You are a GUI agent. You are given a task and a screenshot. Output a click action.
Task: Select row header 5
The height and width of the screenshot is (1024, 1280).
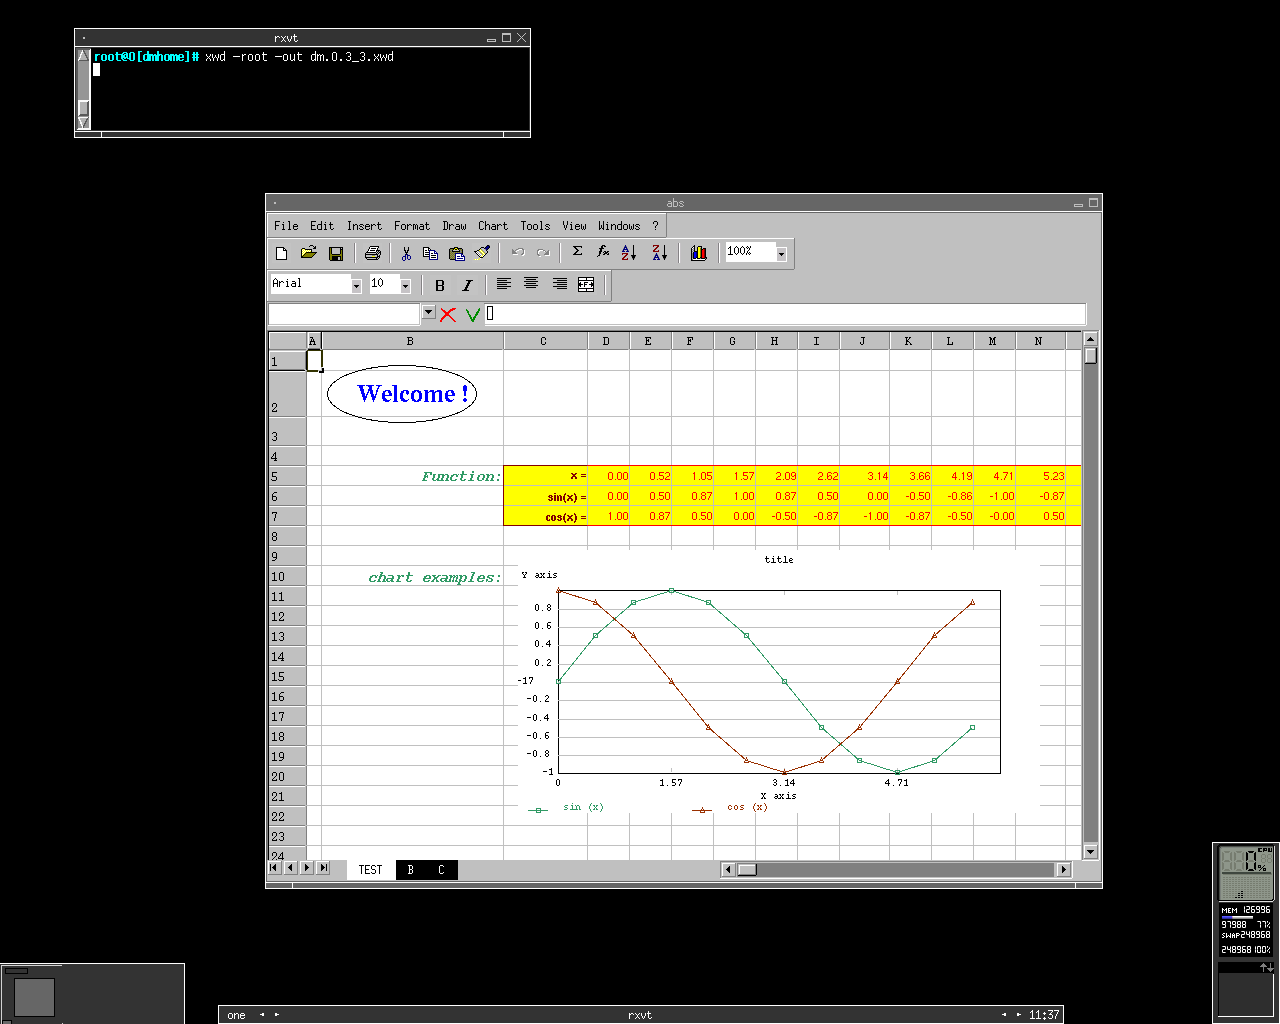tap(287, 477)
